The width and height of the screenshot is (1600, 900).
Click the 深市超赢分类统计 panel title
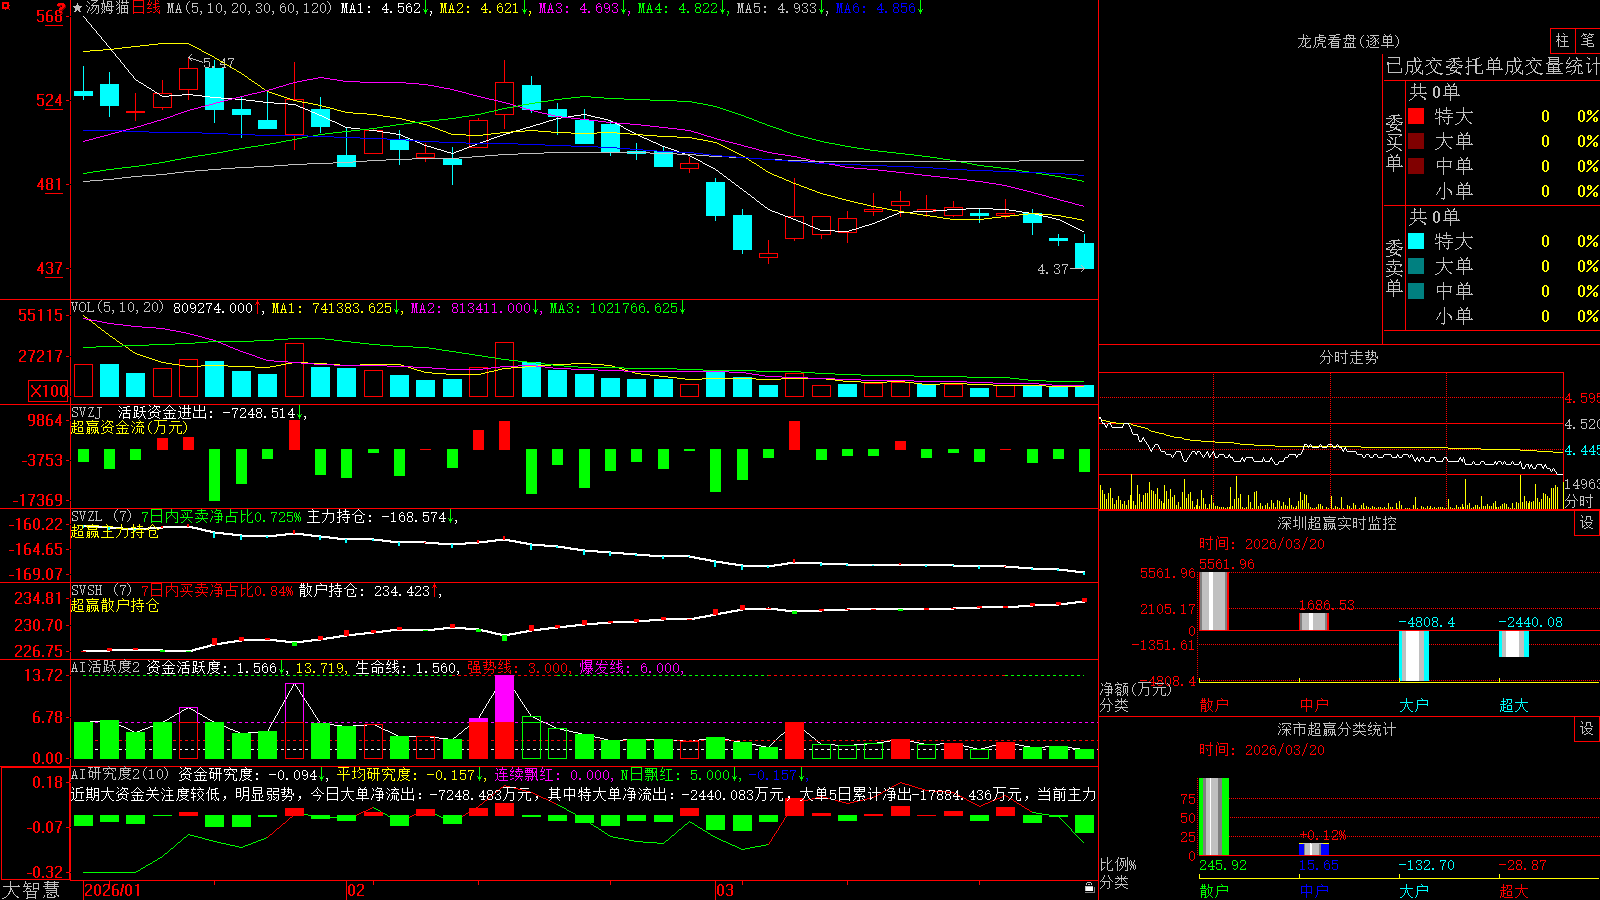(x=1337, y=729)
